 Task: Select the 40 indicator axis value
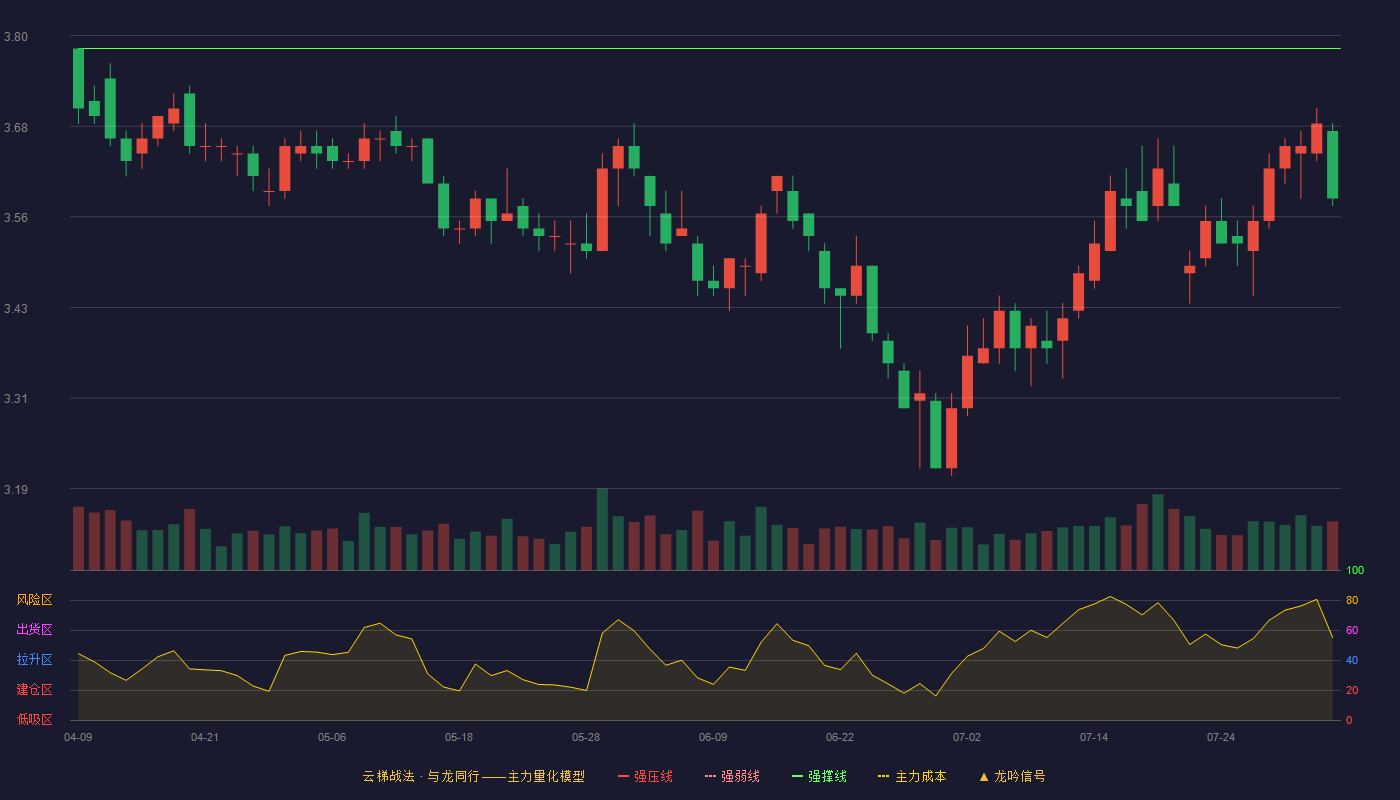pos(1352,660)
